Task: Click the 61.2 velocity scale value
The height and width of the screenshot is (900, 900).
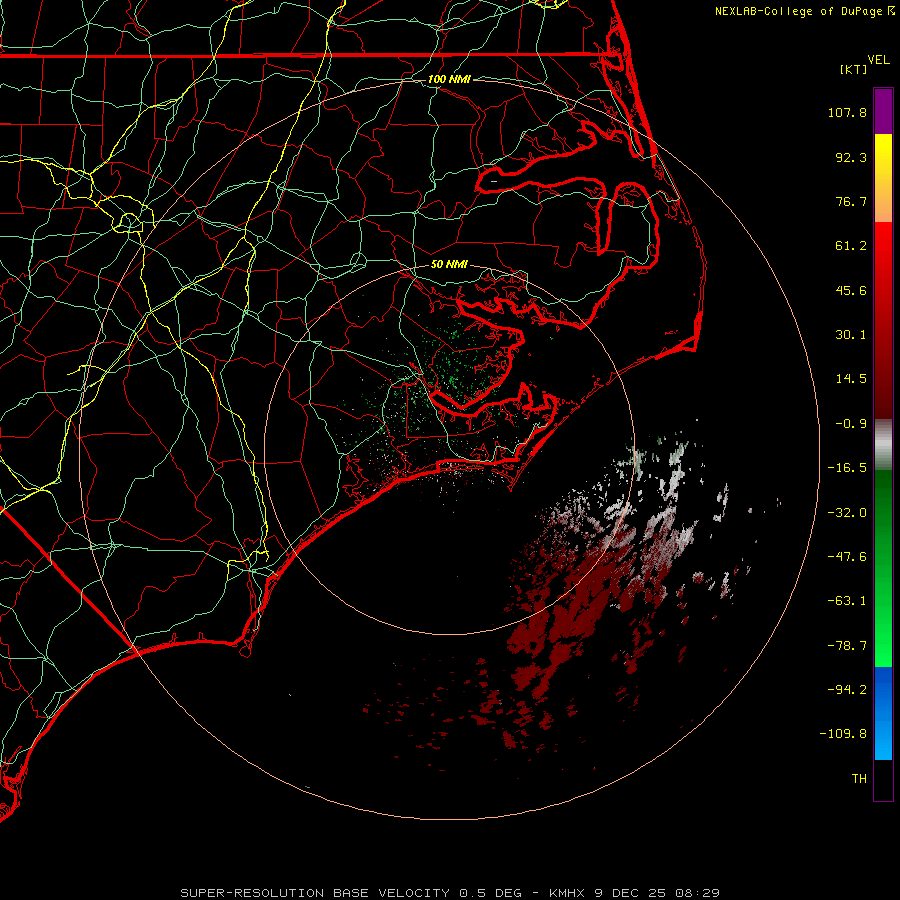Action: (851, 246)
